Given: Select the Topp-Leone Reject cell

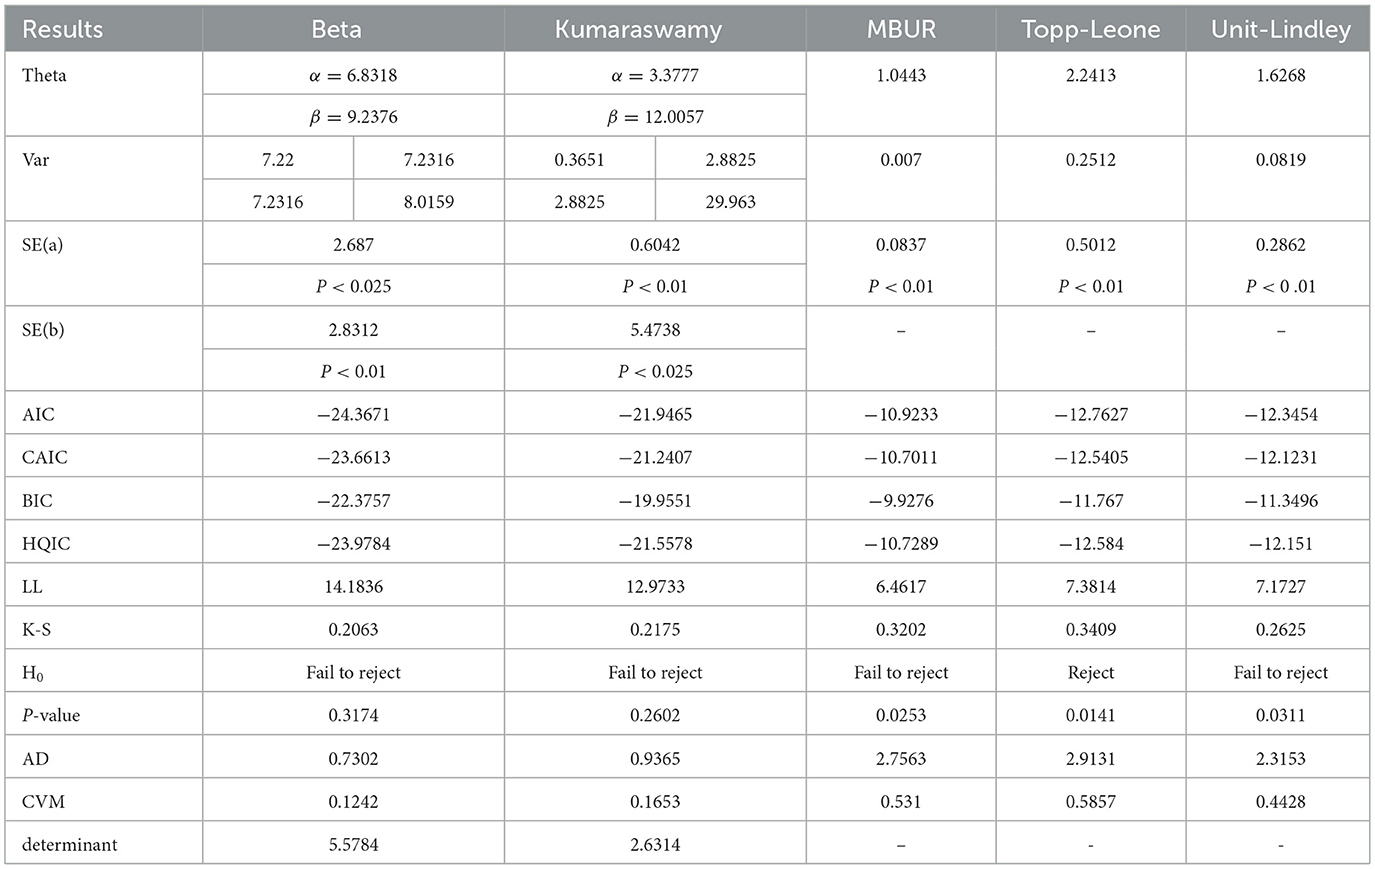Looking at the screenshot, I should 1090,673.
